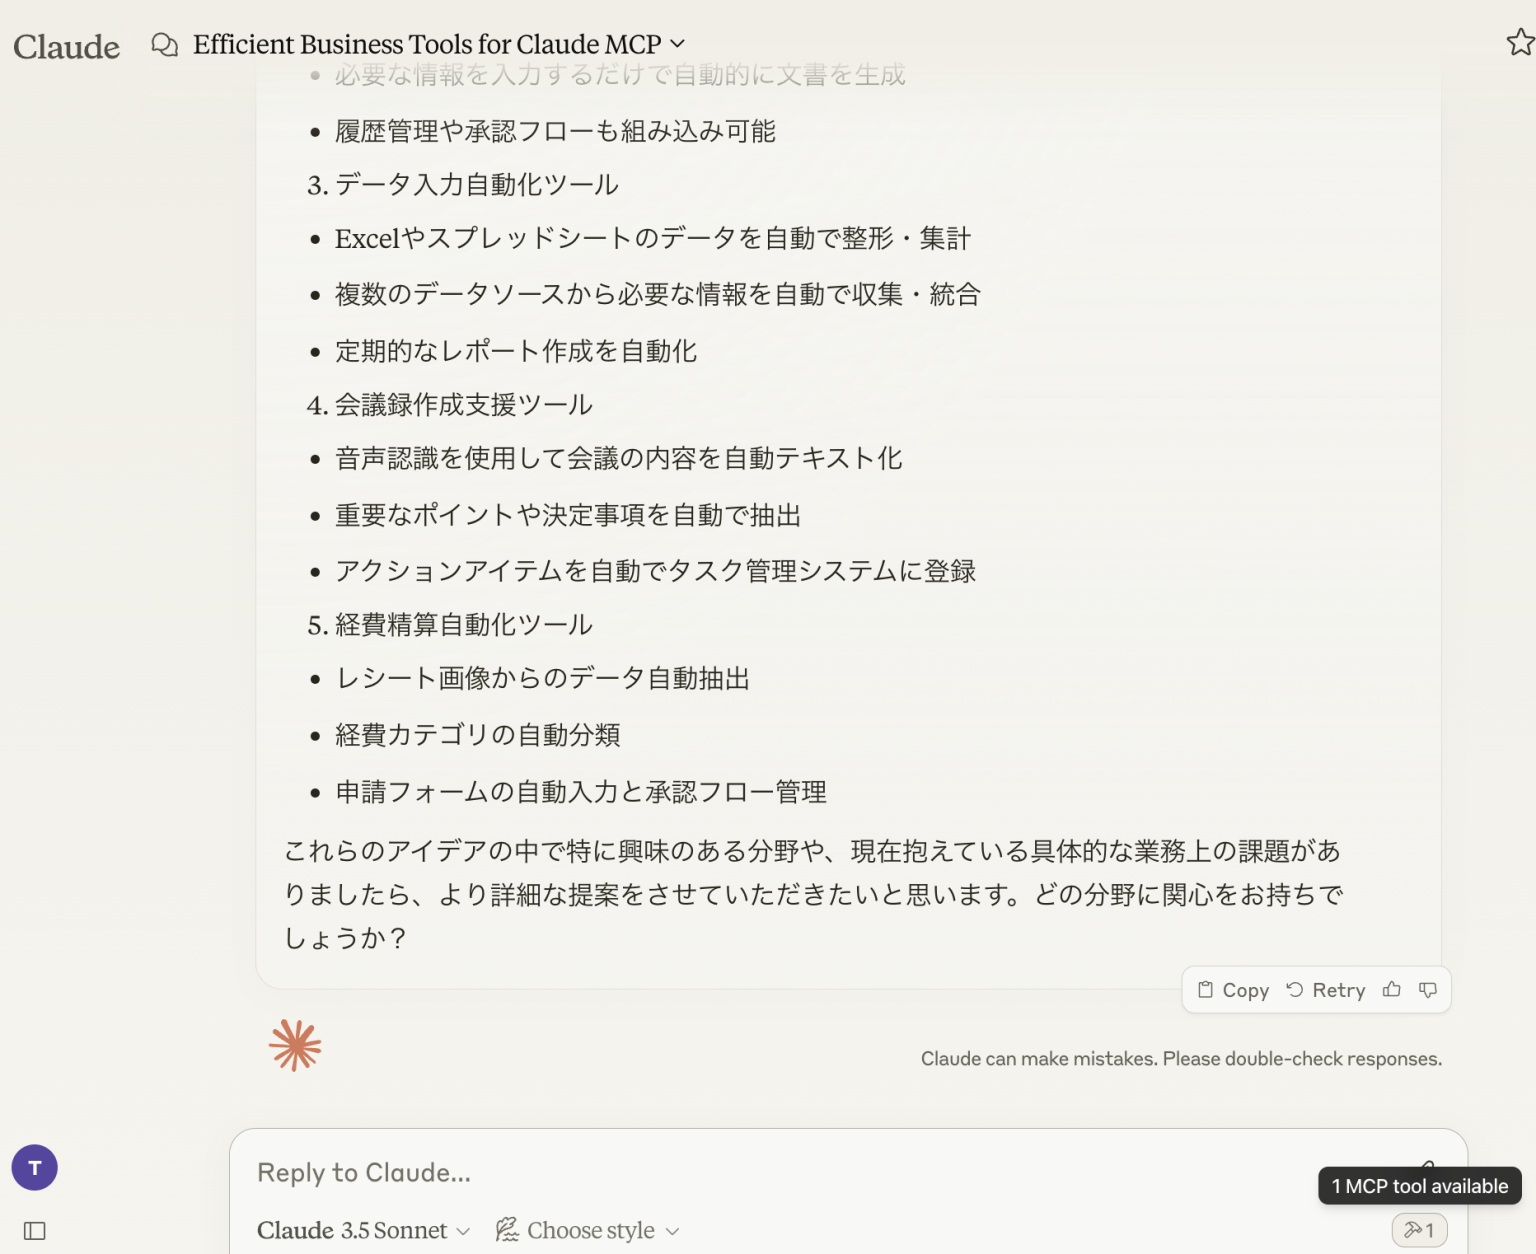The width and height of the screenshot is (1536, 1254).
Task: Click the Reply to Claude input field
Action: (700, 1172)
